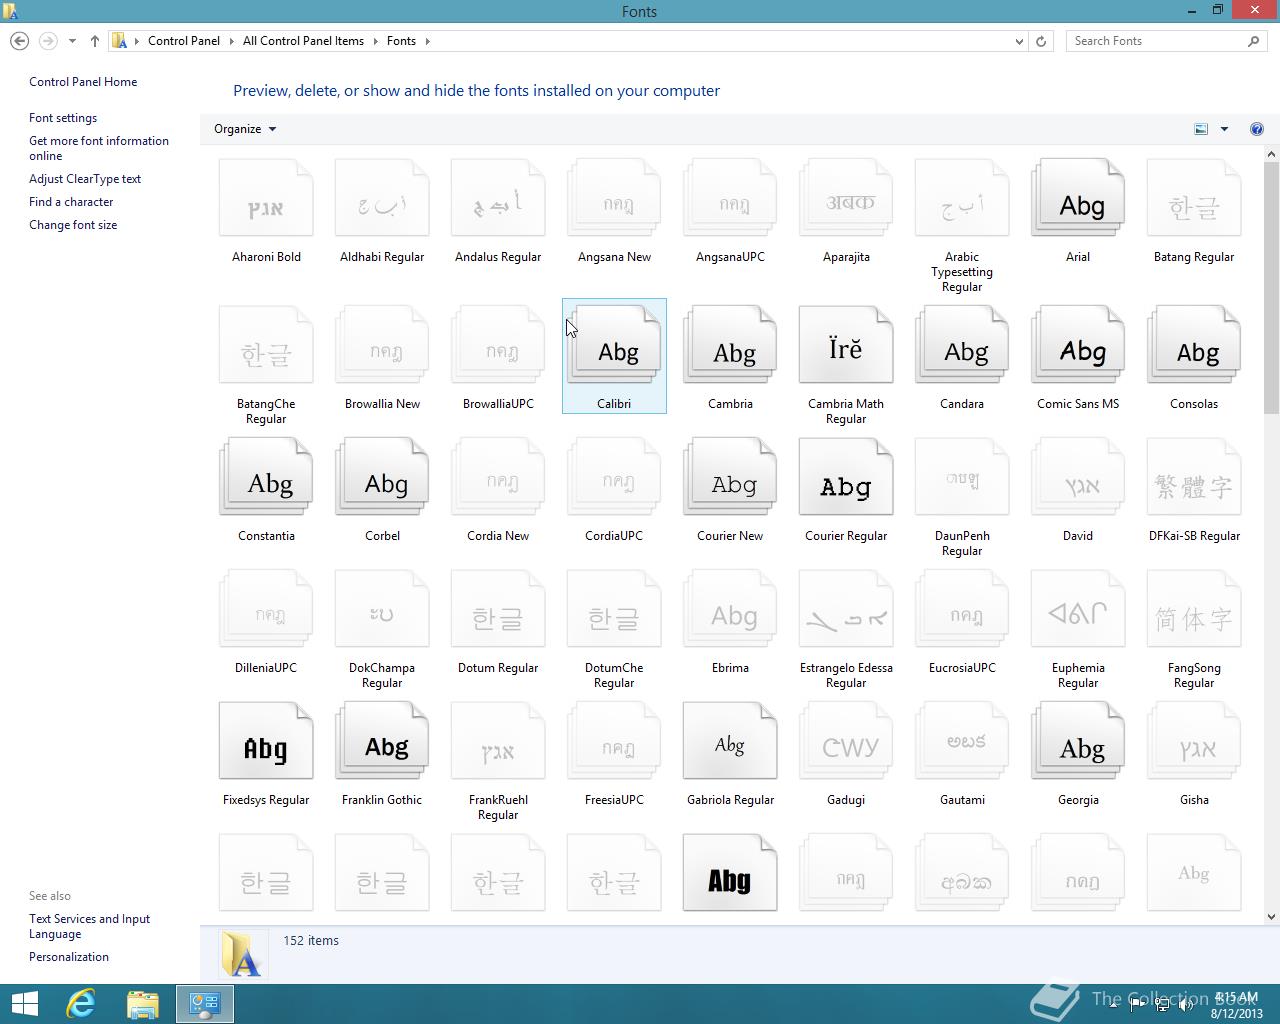
Task: Select the Aparajita font icon
Action: pos(846,198)
